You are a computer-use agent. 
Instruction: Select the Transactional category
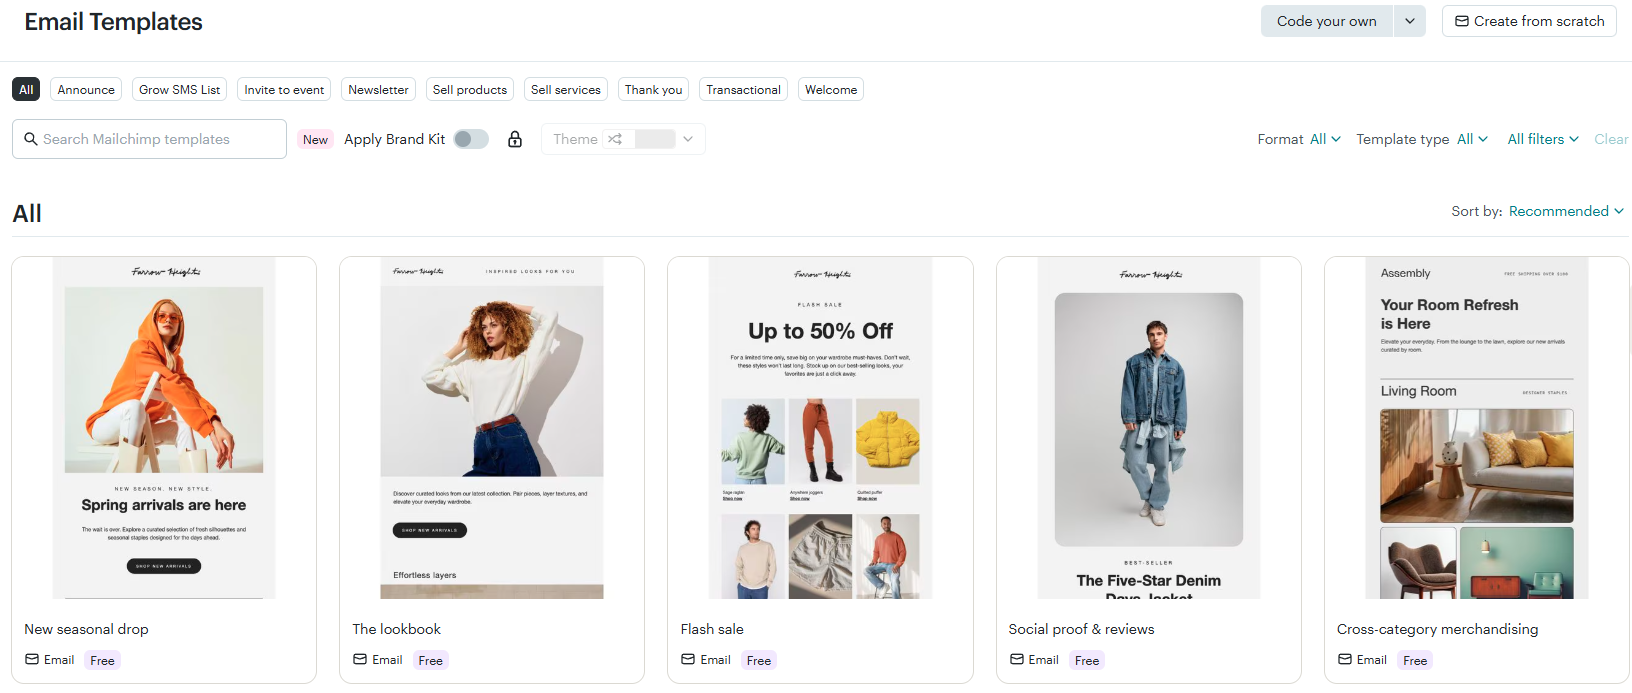coord(743,89)
